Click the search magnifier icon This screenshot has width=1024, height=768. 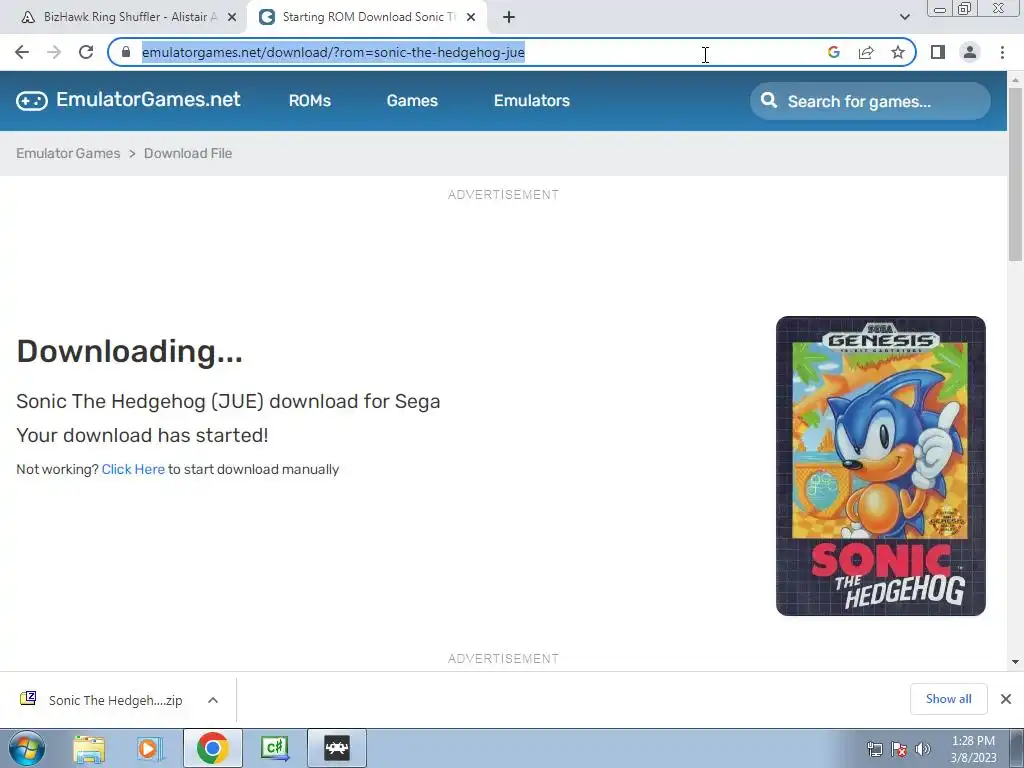click(x=769, y=101)
